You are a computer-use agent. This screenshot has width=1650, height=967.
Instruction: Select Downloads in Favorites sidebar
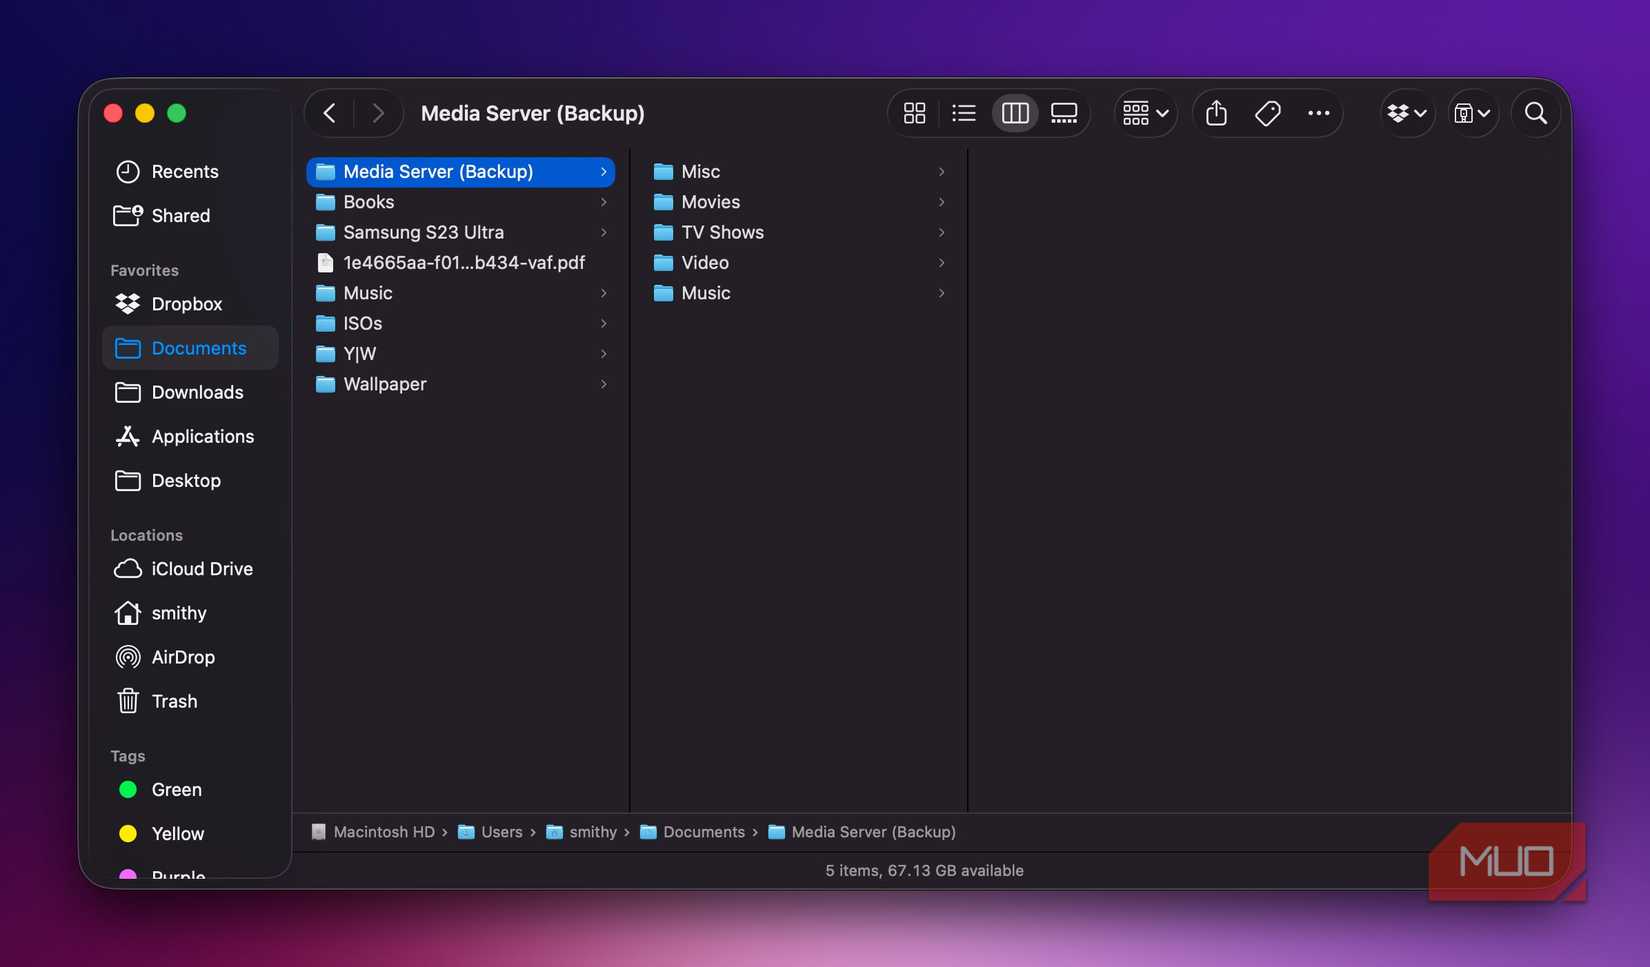197,392
